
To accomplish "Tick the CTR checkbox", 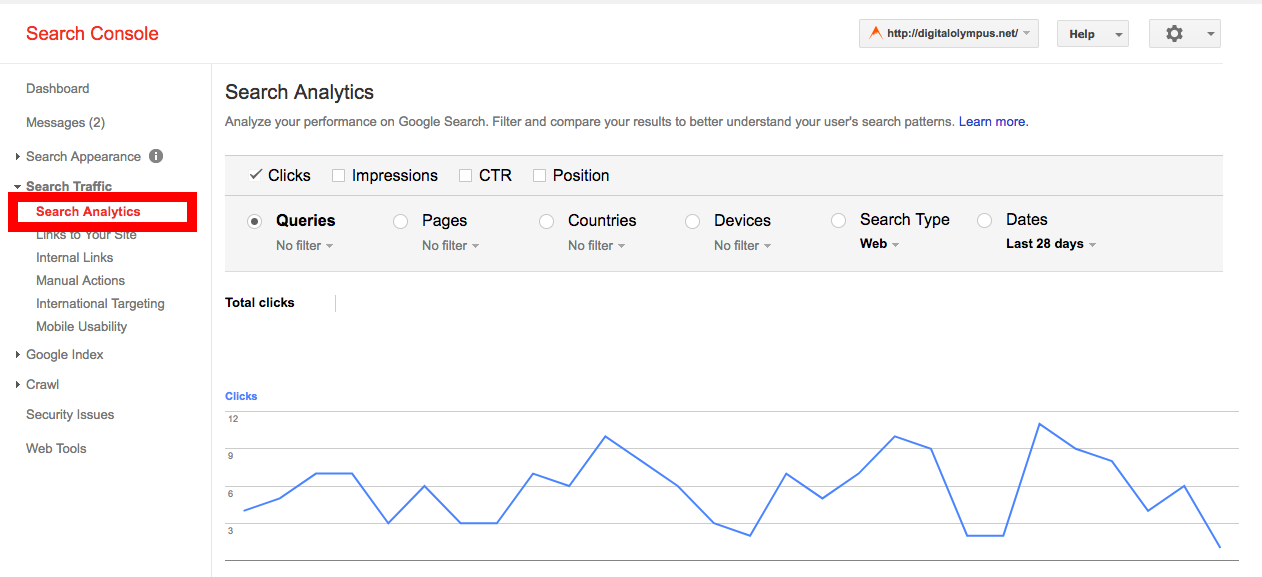I will click(x=466, y=176).
